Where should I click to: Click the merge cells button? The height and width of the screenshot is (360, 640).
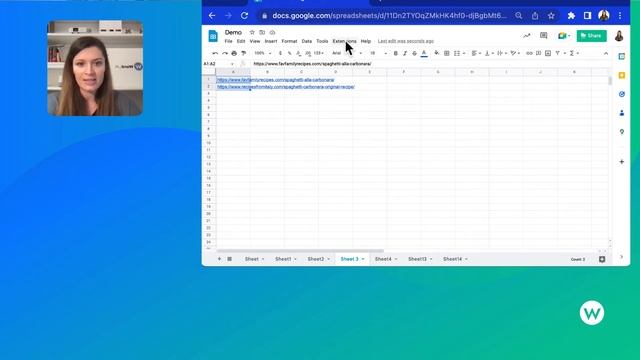(x=457, y=53)
